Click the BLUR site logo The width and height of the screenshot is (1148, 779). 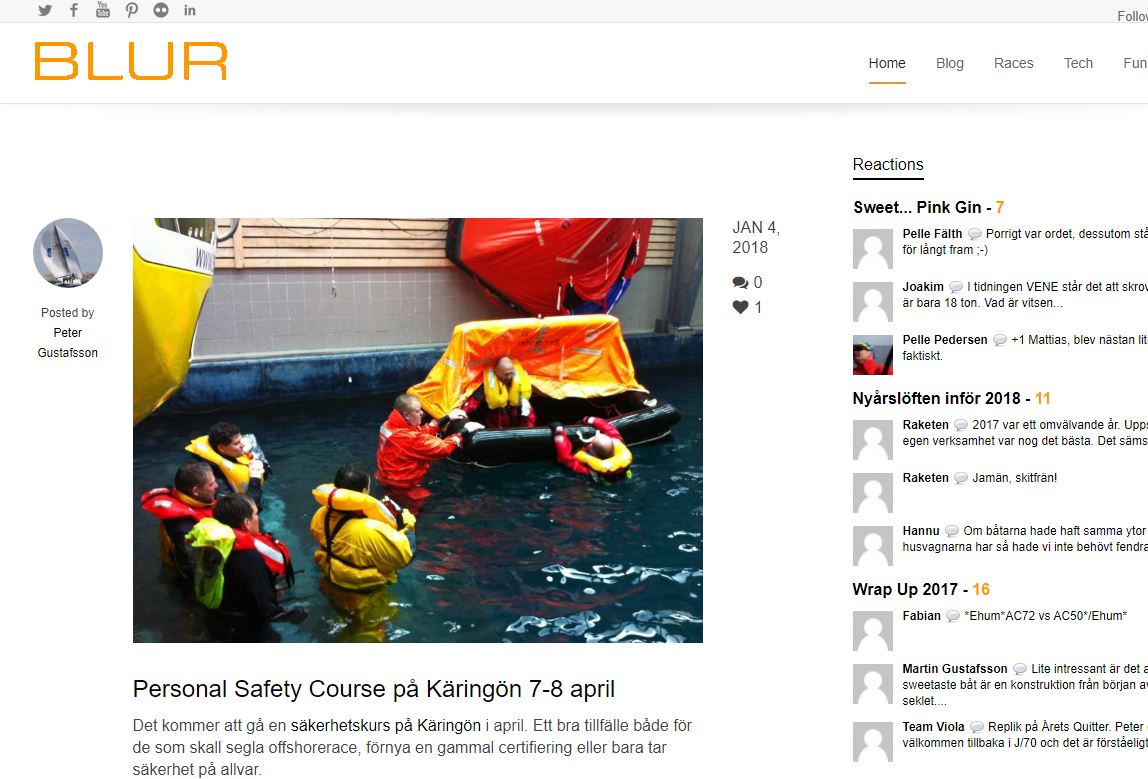[x=130, y=61]
